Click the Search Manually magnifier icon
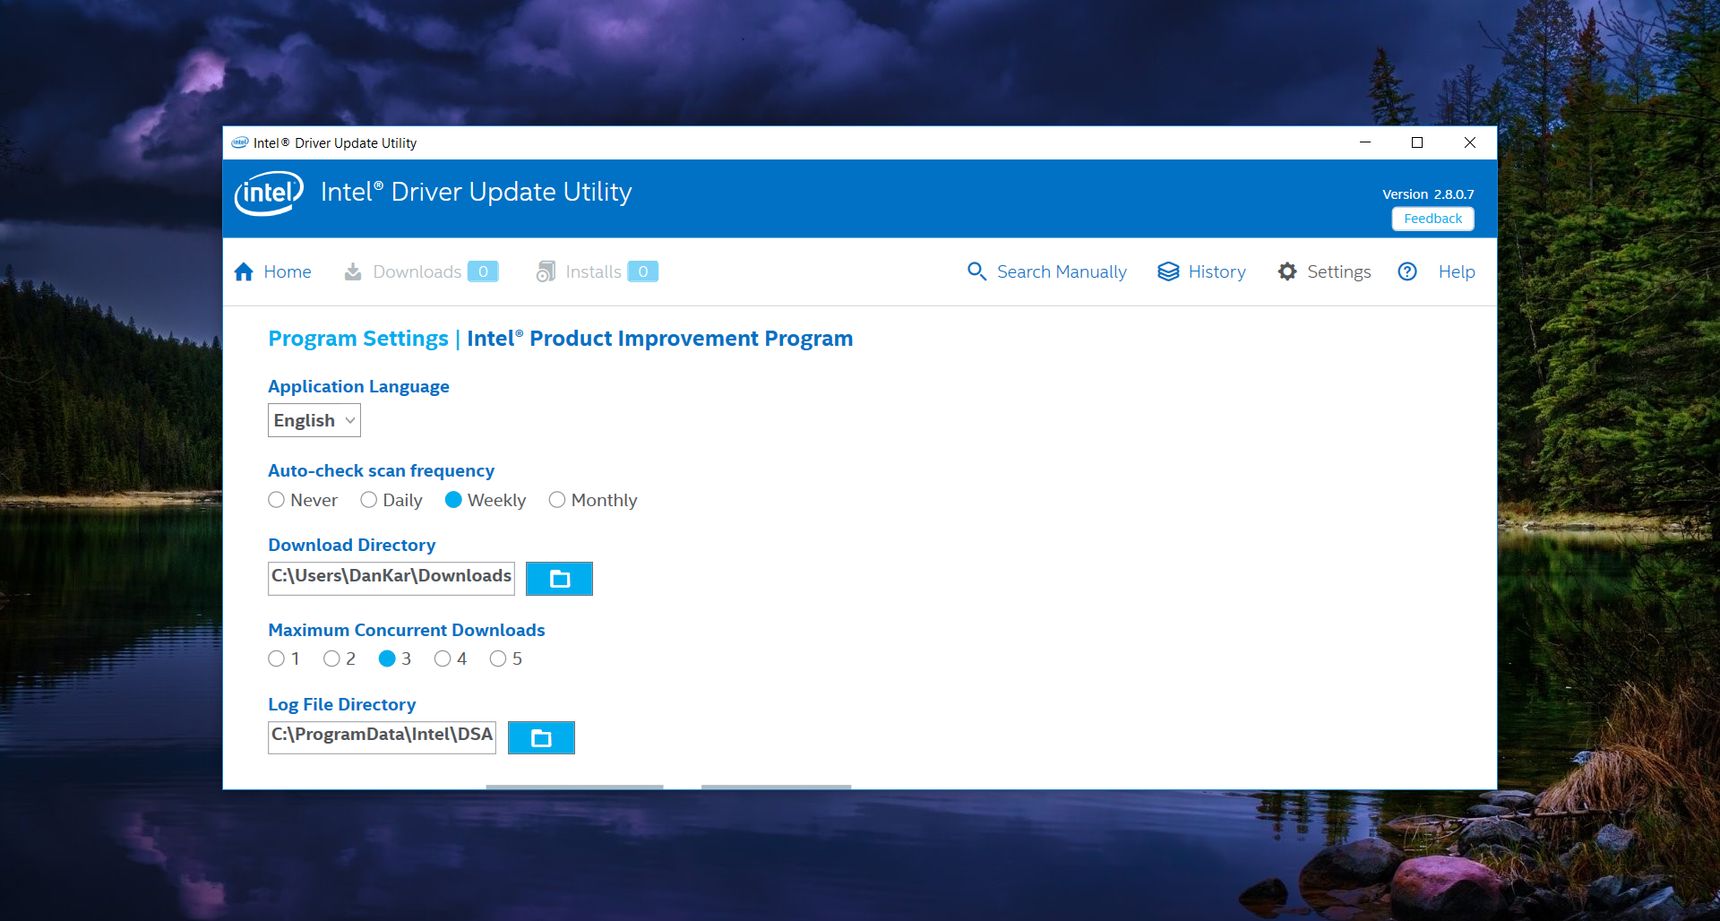The width and height of the screenshot is (1720, 921). point(977,271)
